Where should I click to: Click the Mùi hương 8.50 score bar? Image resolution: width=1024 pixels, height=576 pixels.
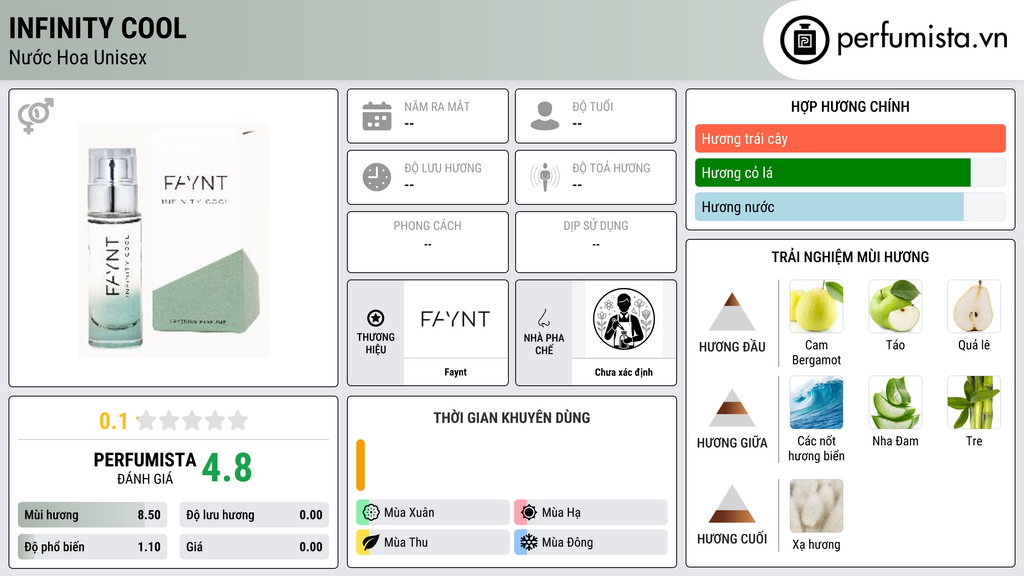(93, 515)
